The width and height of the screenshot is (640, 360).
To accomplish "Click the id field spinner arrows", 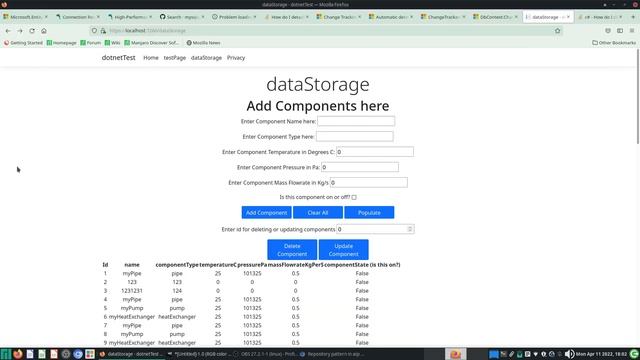I will point(410,229).
